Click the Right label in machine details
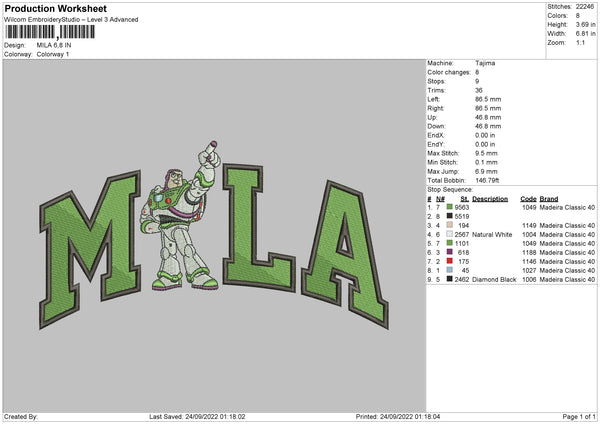 click(435, 108)
